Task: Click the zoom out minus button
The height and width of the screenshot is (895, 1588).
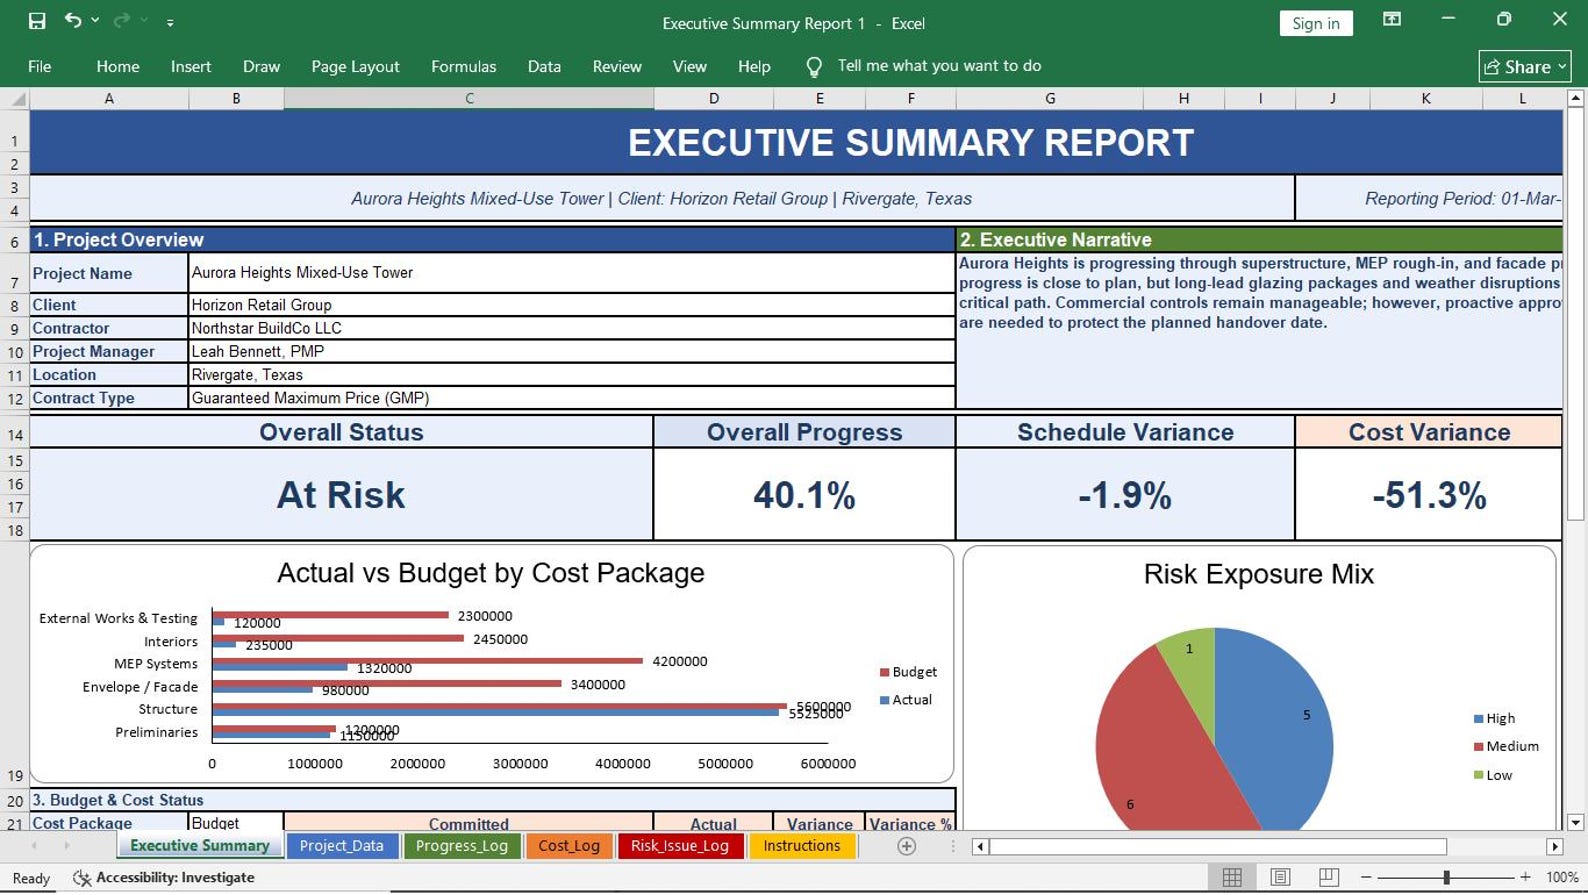Action: 1366,877
